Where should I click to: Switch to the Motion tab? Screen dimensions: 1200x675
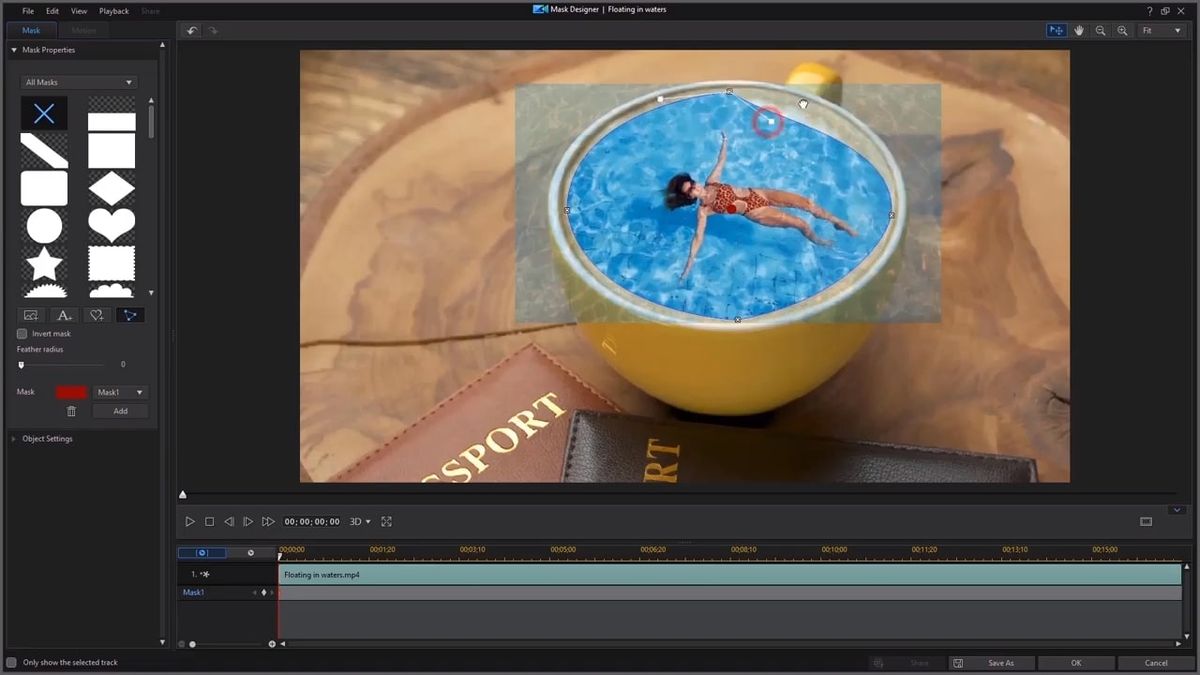point(85,30)
